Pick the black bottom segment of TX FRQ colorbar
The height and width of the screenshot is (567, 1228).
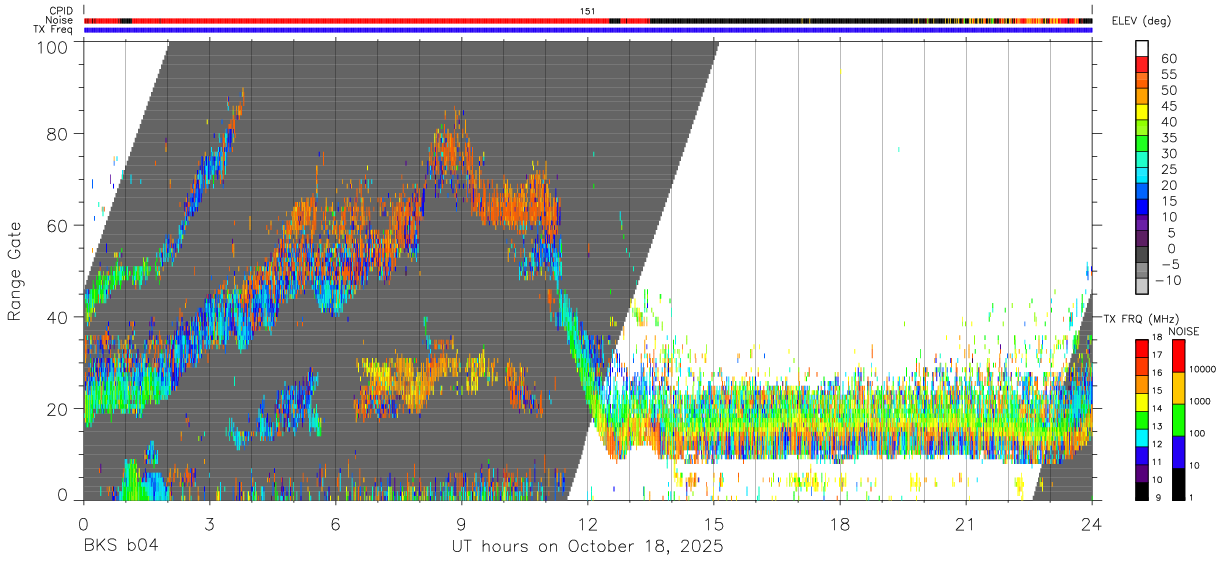coord(1142,492)
